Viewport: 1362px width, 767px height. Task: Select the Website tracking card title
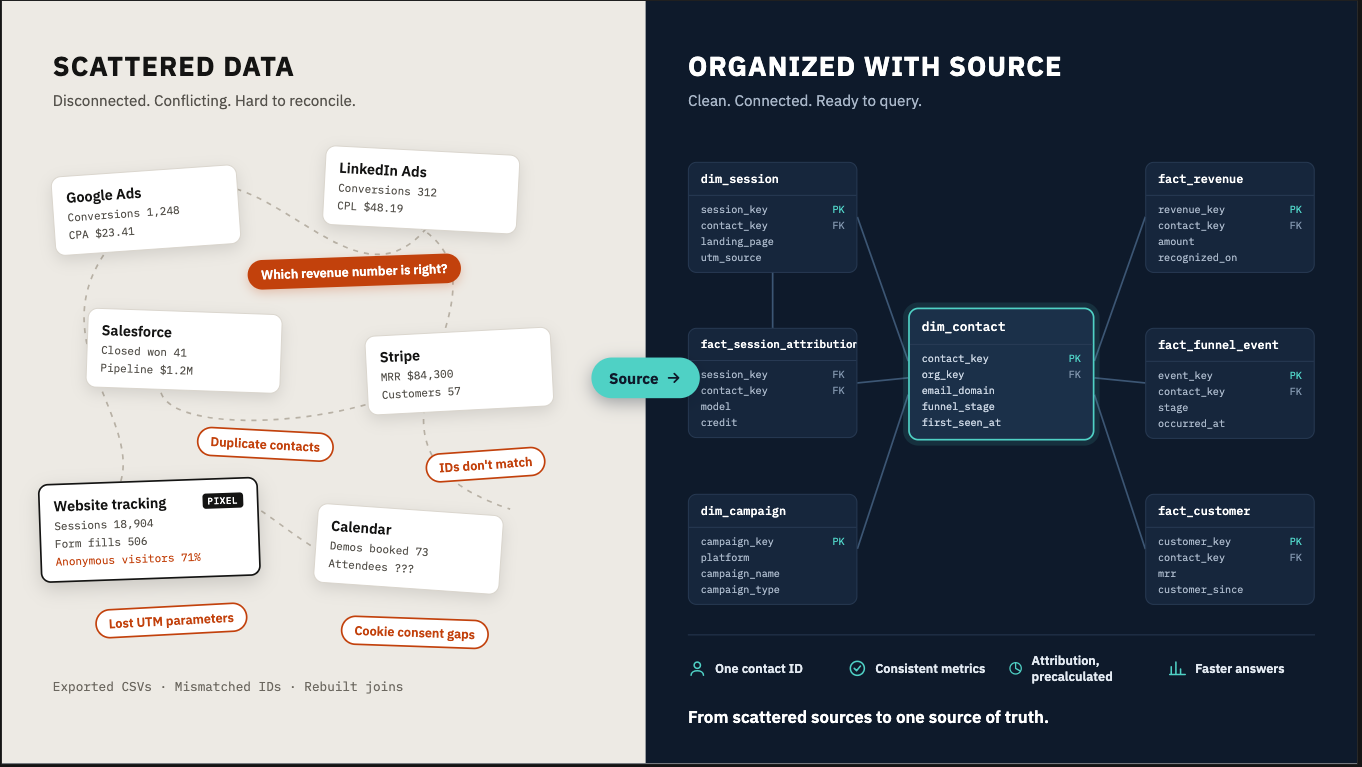click(x=110, y=505)
